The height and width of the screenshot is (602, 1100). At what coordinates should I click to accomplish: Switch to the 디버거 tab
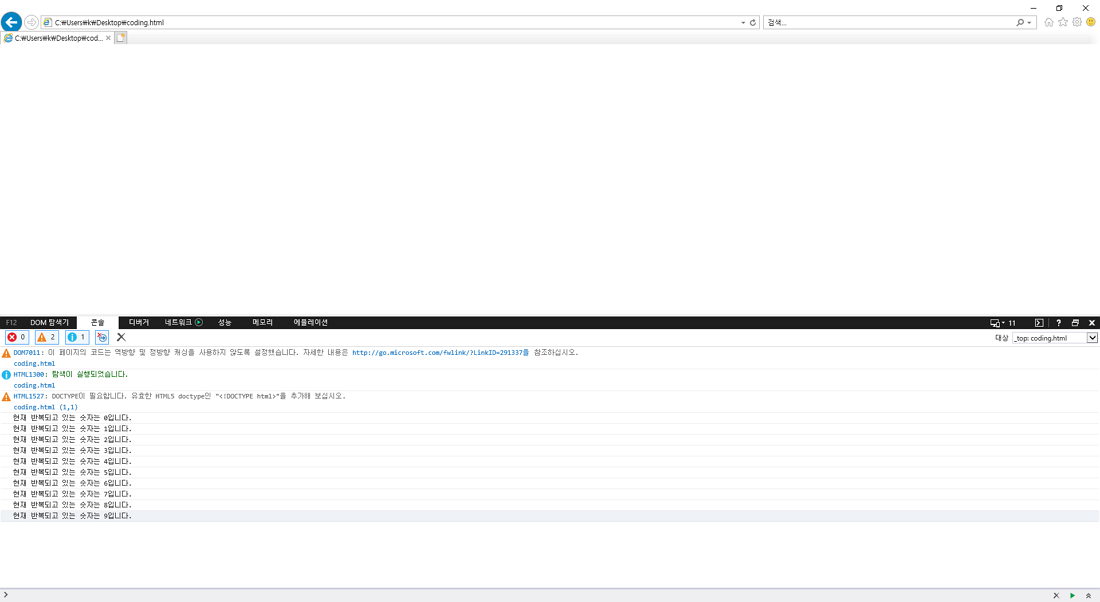click(x=139, y=323)
